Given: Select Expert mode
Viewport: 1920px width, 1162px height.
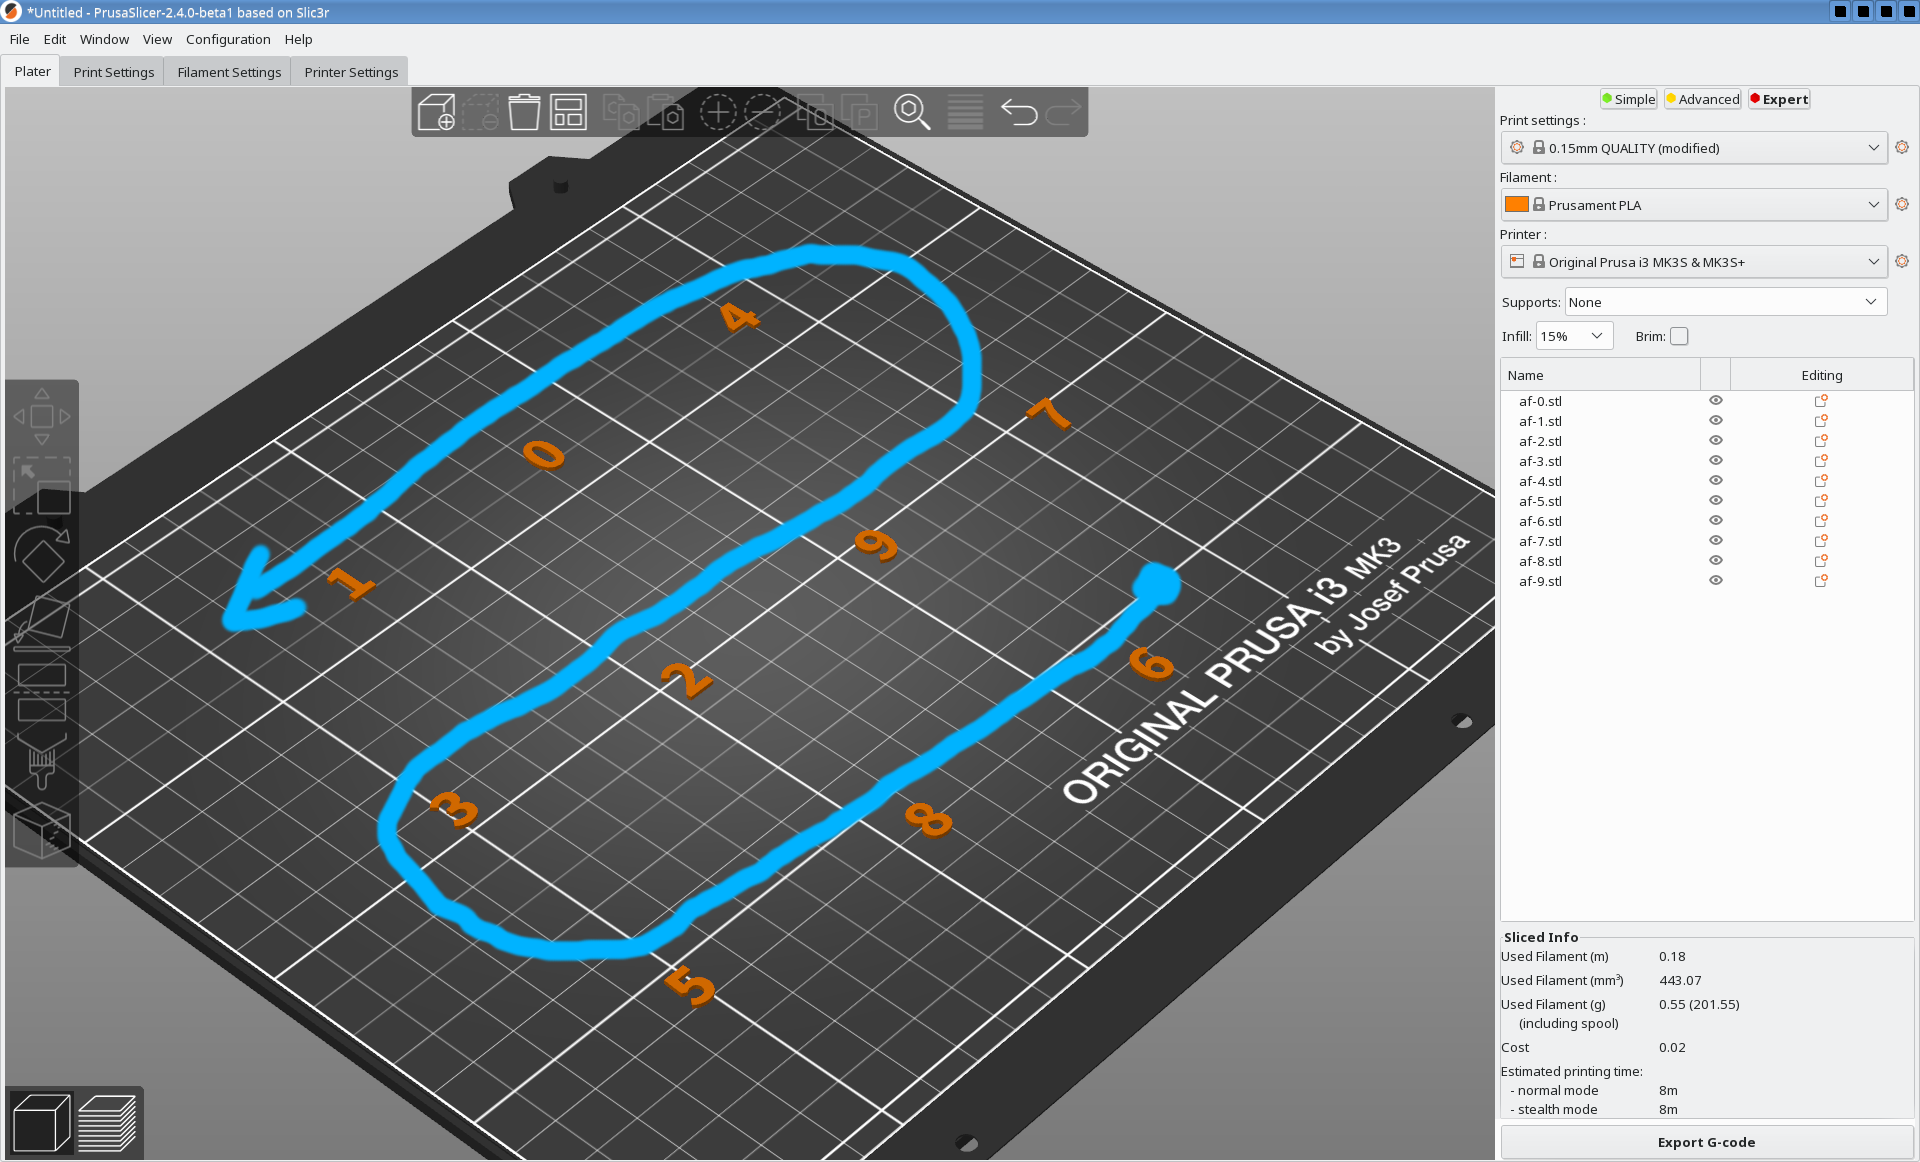Looking at the screenshot, I should tap(1779, 99).
